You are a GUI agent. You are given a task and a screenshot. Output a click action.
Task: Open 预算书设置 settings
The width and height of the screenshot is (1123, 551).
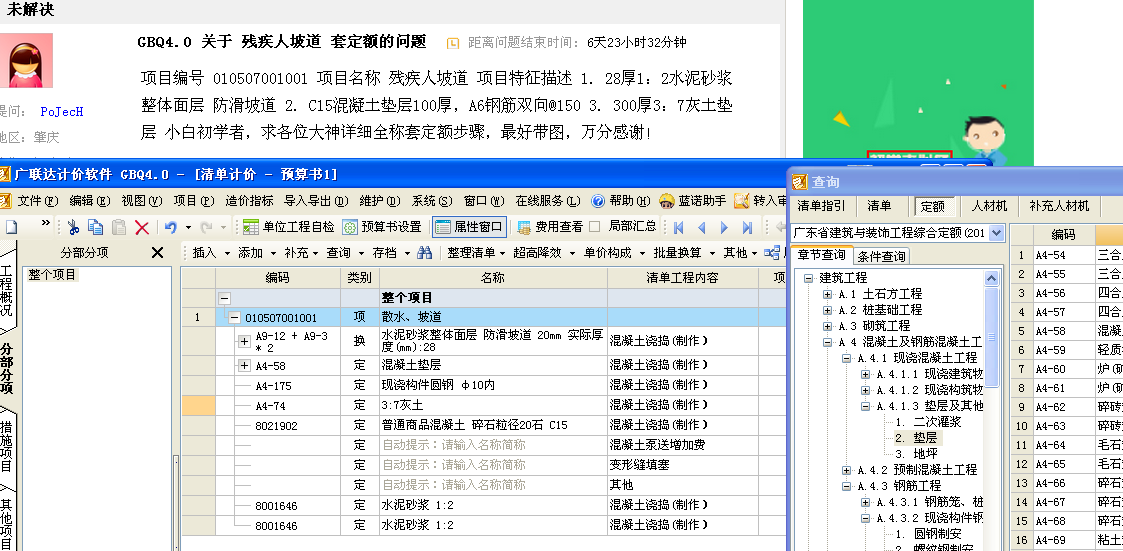(382, 227)
